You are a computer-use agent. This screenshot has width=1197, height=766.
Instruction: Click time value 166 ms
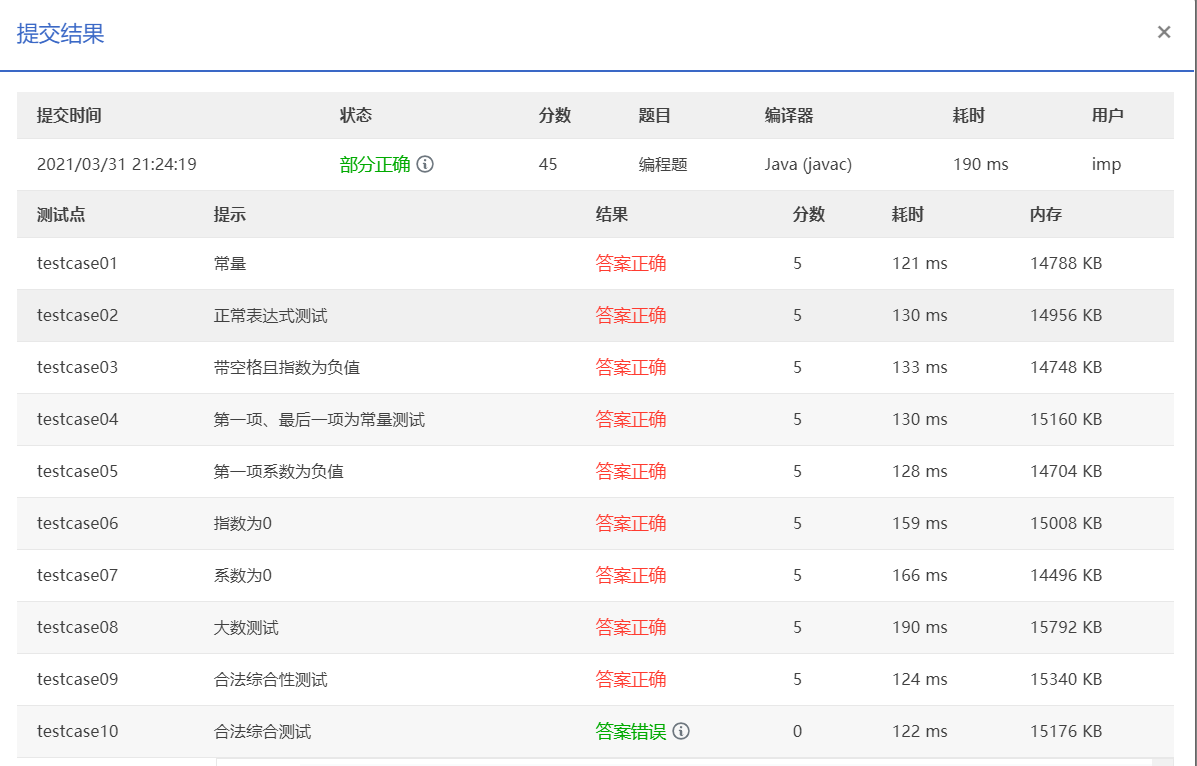tap(919, 575)
